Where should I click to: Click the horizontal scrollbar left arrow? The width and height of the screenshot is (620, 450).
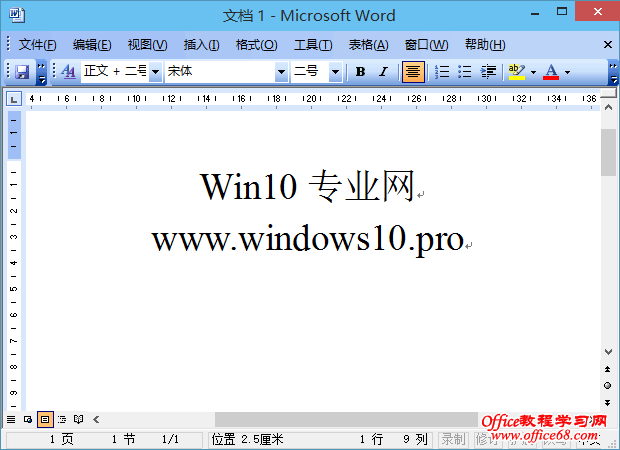(96, 419)
